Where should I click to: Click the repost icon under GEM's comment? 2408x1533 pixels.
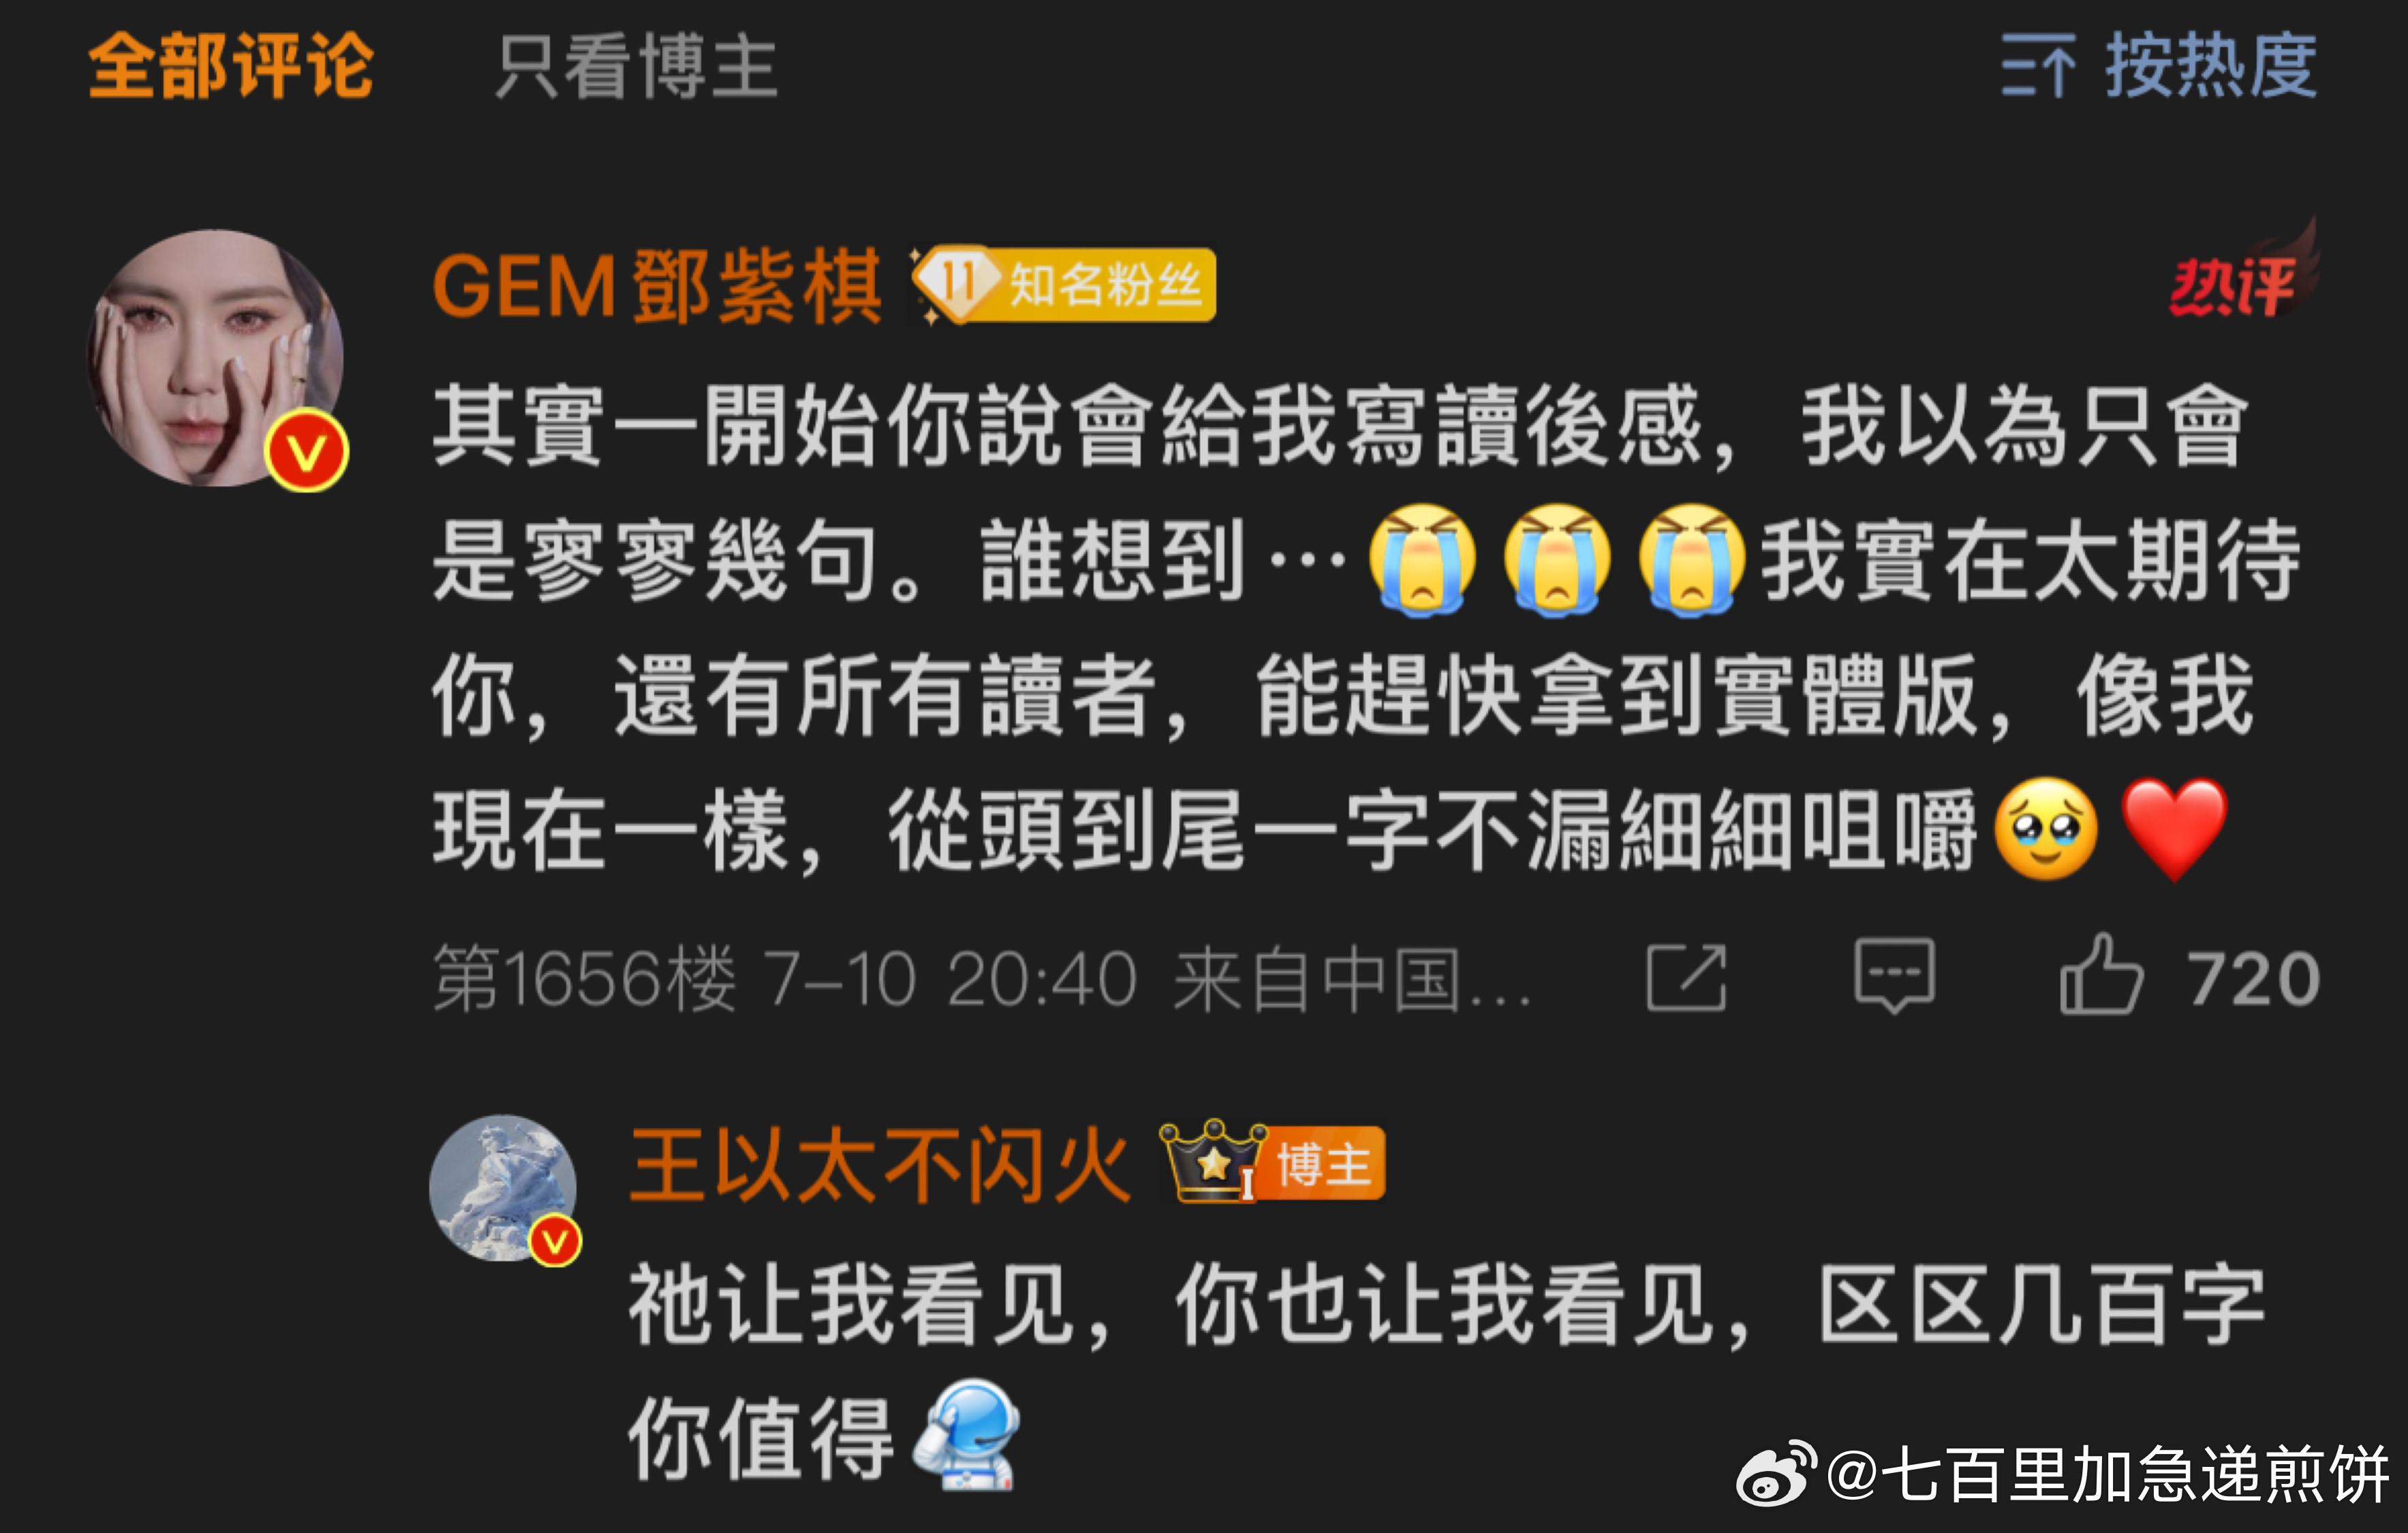(1686, 978)
